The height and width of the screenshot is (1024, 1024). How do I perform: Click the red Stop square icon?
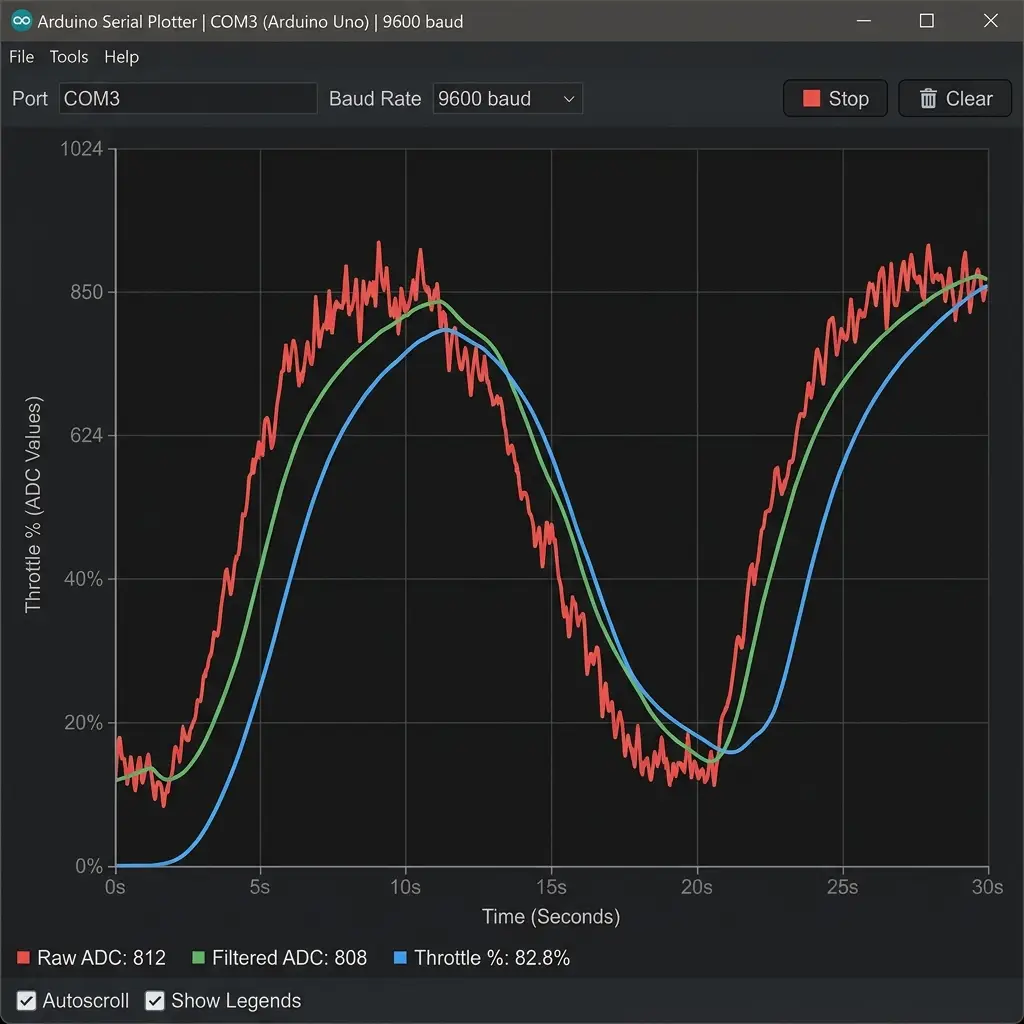point(811,99)
